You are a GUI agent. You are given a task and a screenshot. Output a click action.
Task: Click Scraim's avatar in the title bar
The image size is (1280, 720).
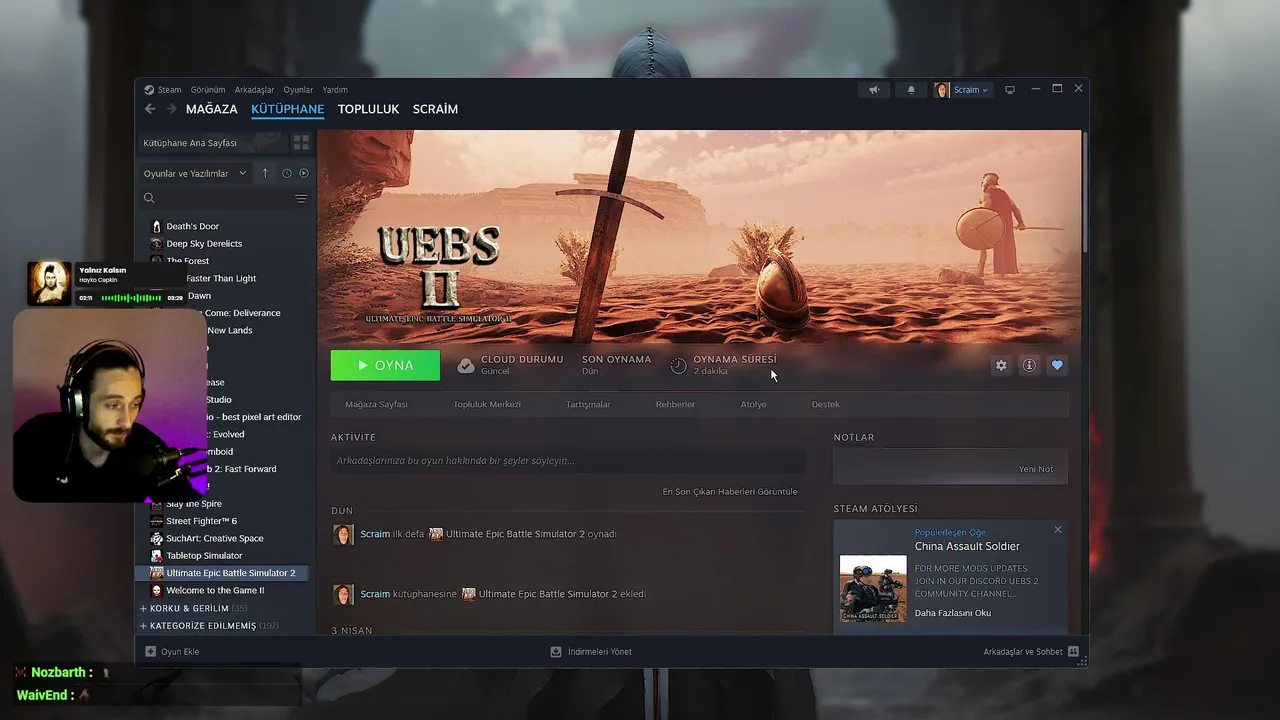(x=942, y=90)
